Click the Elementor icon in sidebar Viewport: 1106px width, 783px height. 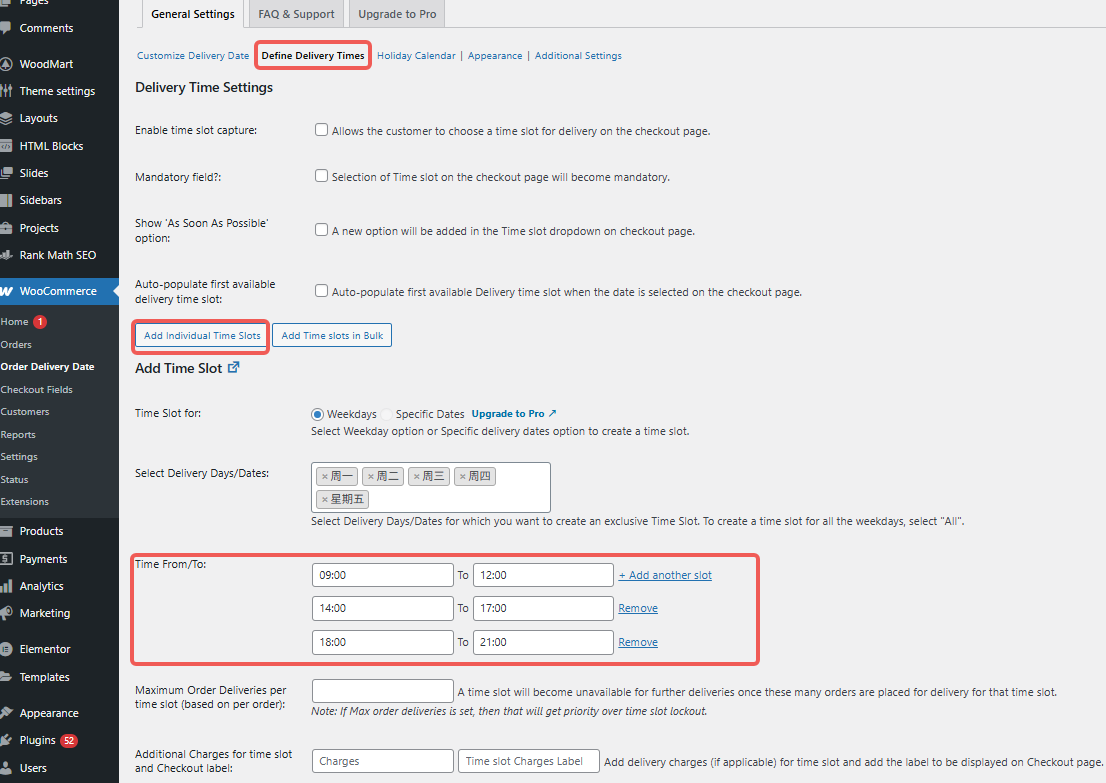coord(6,649)
